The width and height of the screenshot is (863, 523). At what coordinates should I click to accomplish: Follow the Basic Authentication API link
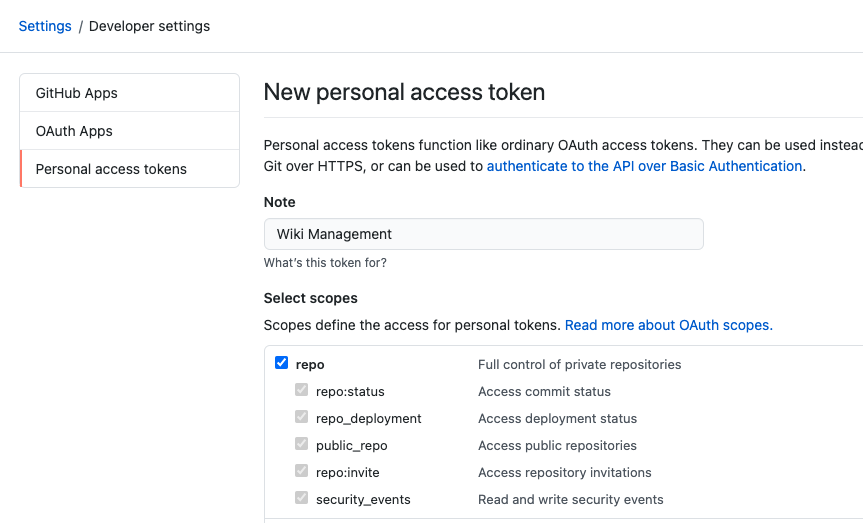pos(644,166)
